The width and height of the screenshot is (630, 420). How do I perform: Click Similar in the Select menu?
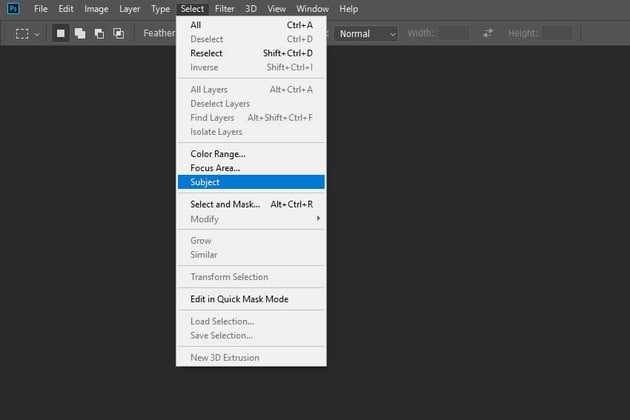pos(251,255)
